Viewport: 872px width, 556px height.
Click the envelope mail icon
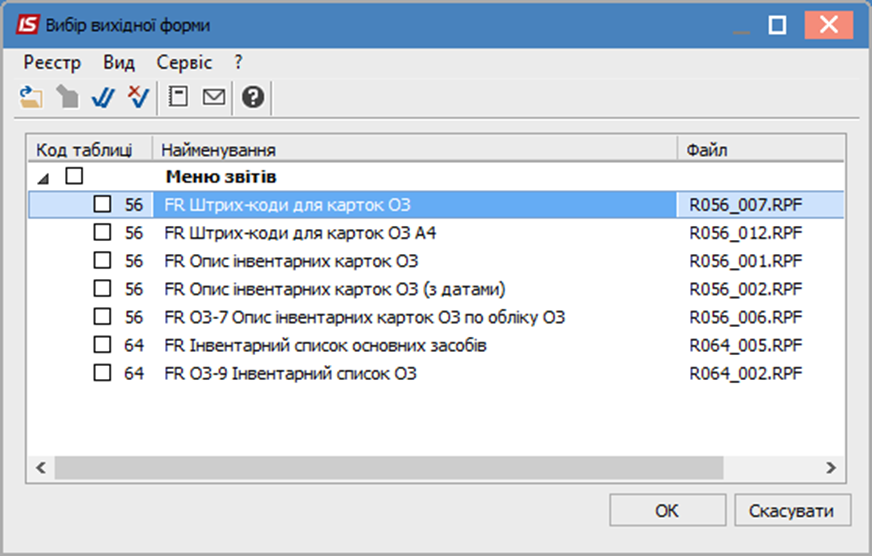[214, 97]
